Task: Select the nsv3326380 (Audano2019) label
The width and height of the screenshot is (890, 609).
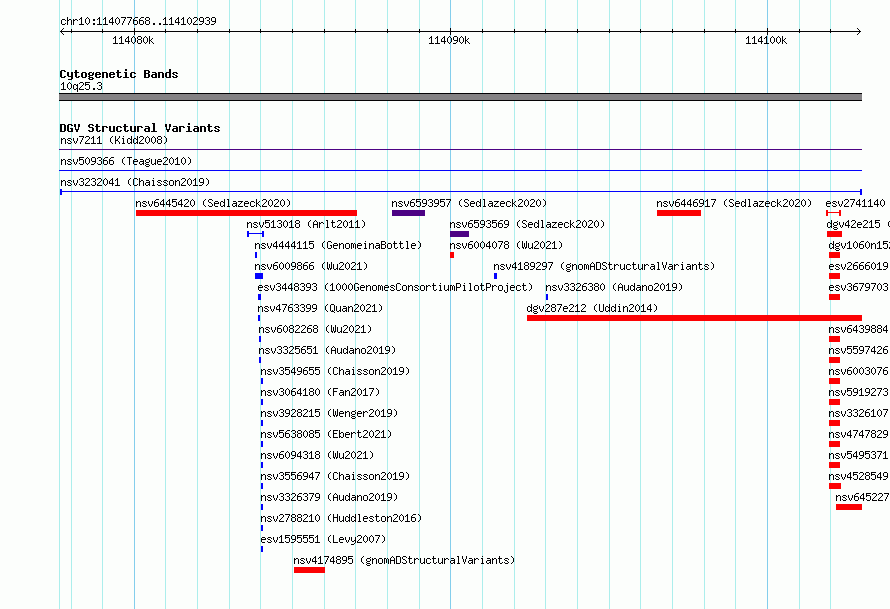Action: point(614,287)
